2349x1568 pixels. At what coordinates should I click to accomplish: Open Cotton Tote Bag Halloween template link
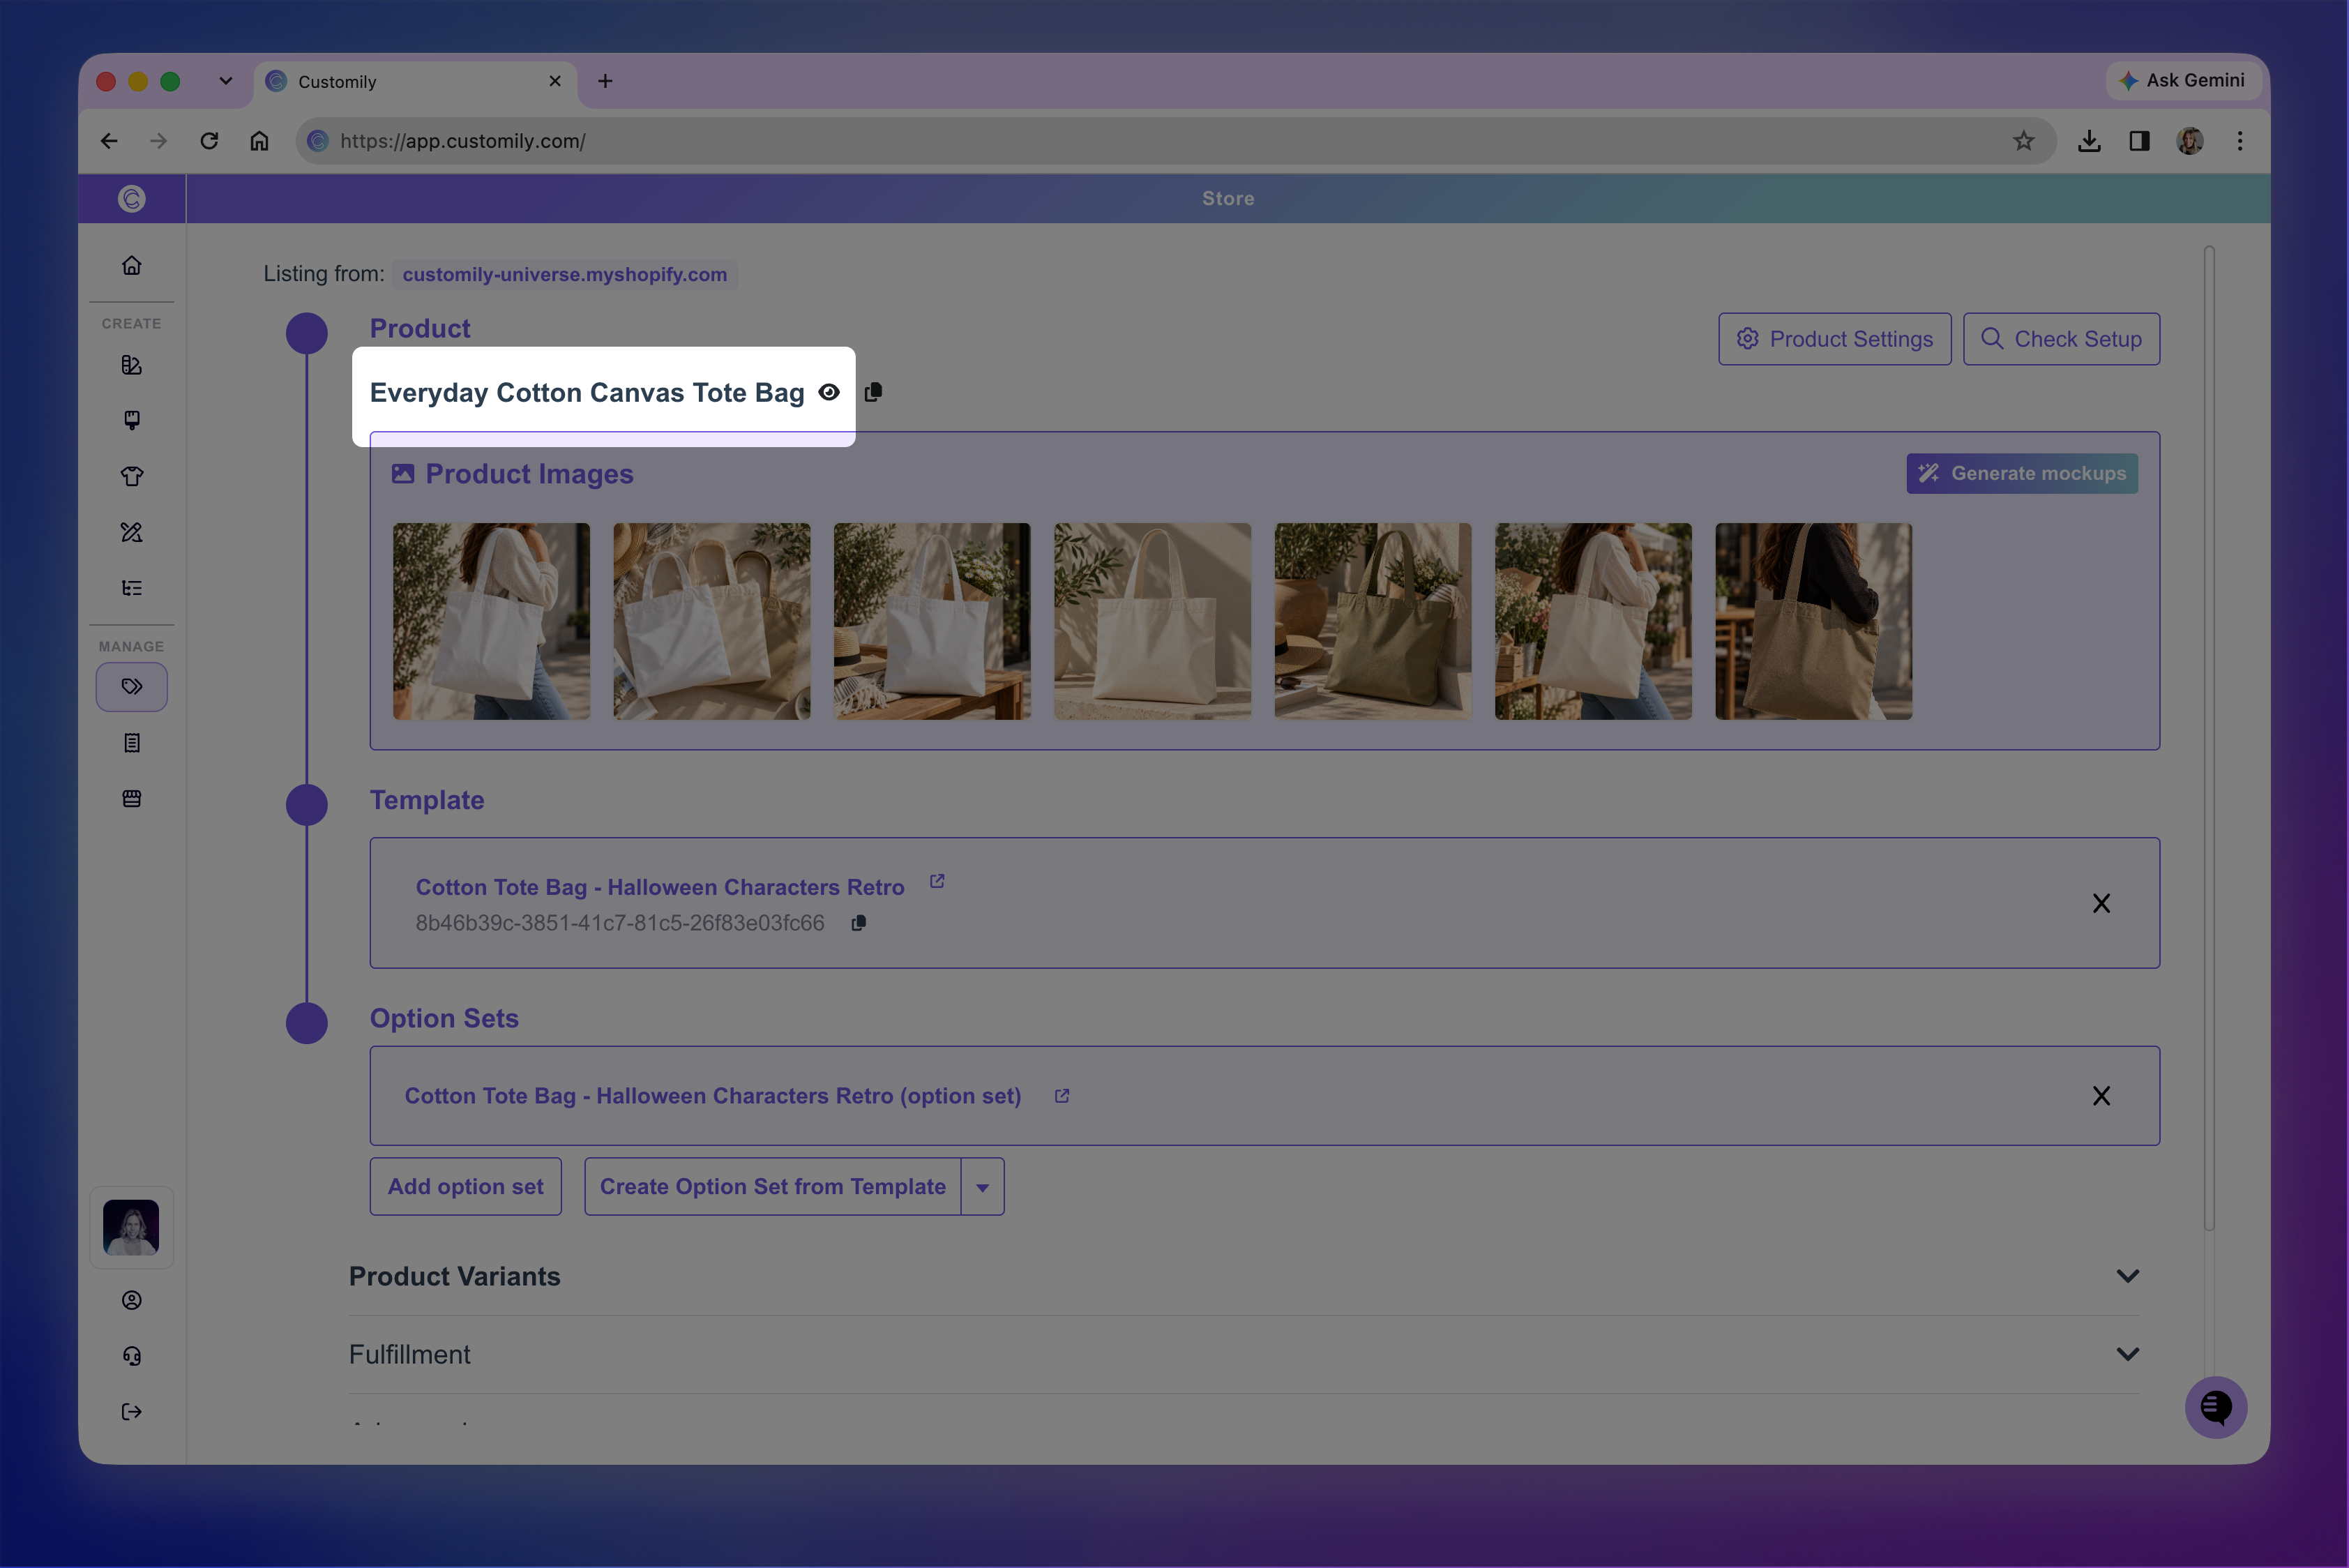pyautogui.click(x=660, y=887)
